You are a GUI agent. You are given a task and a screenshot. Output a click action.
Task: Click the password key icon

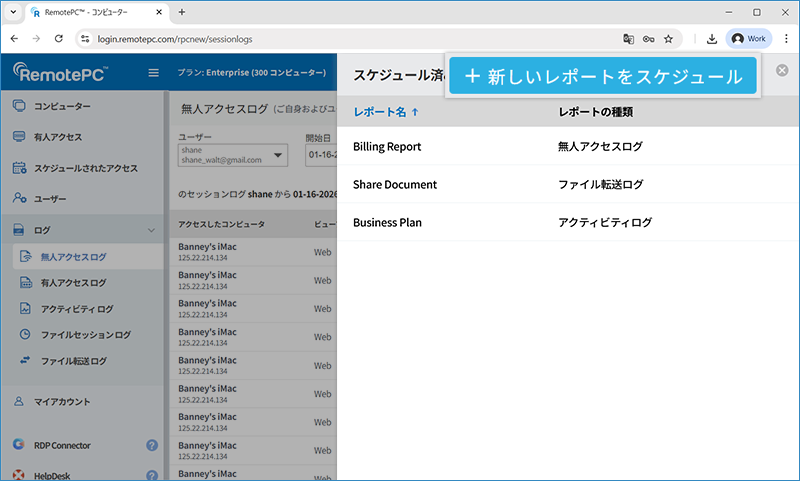coord(648,39)
